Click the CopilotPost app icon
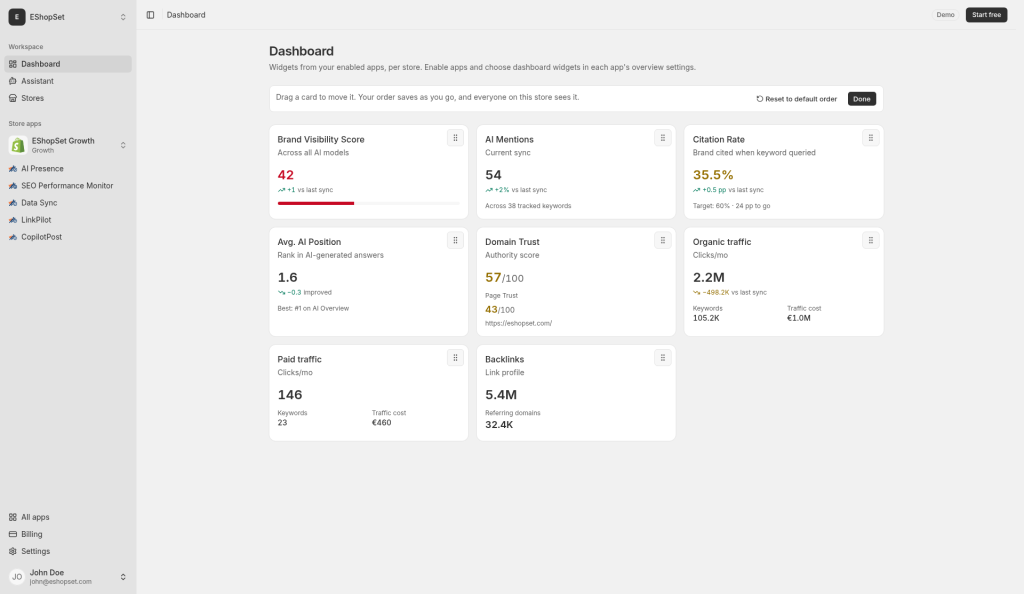Screen dimensions: 1024x594 (12, 237)
